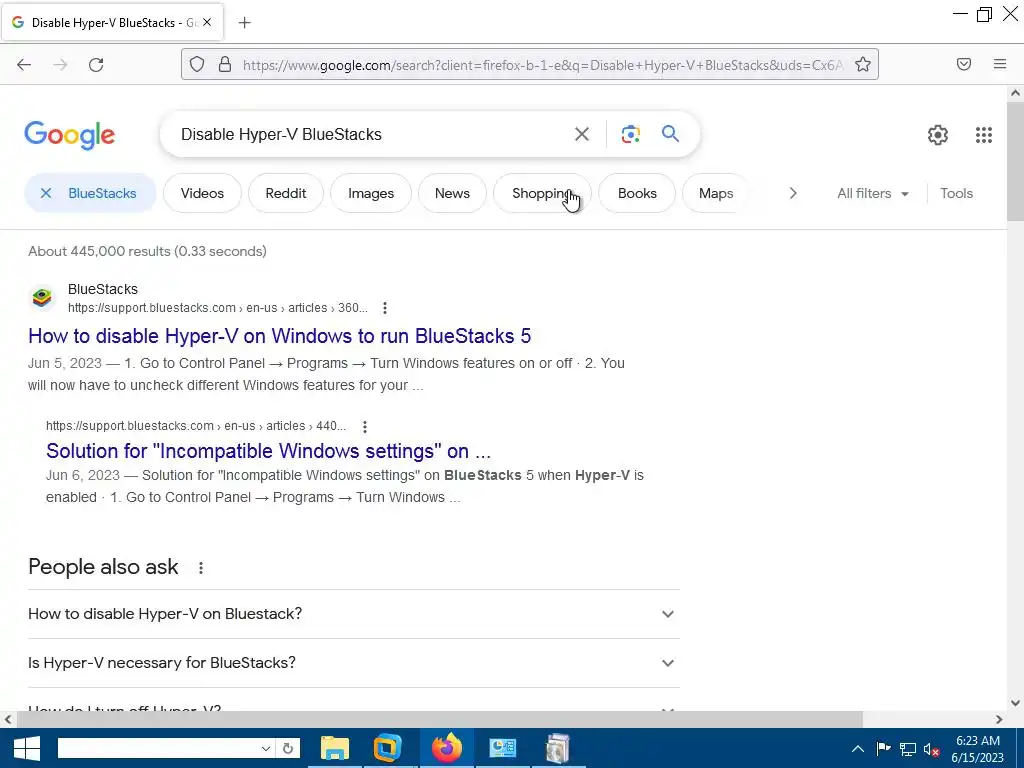Open the network tray icon

click(908, 749)
